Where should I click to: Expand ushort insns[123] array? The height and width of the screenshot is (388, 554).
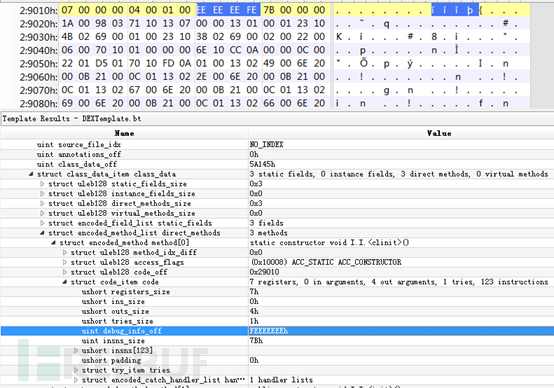(76, 351)
